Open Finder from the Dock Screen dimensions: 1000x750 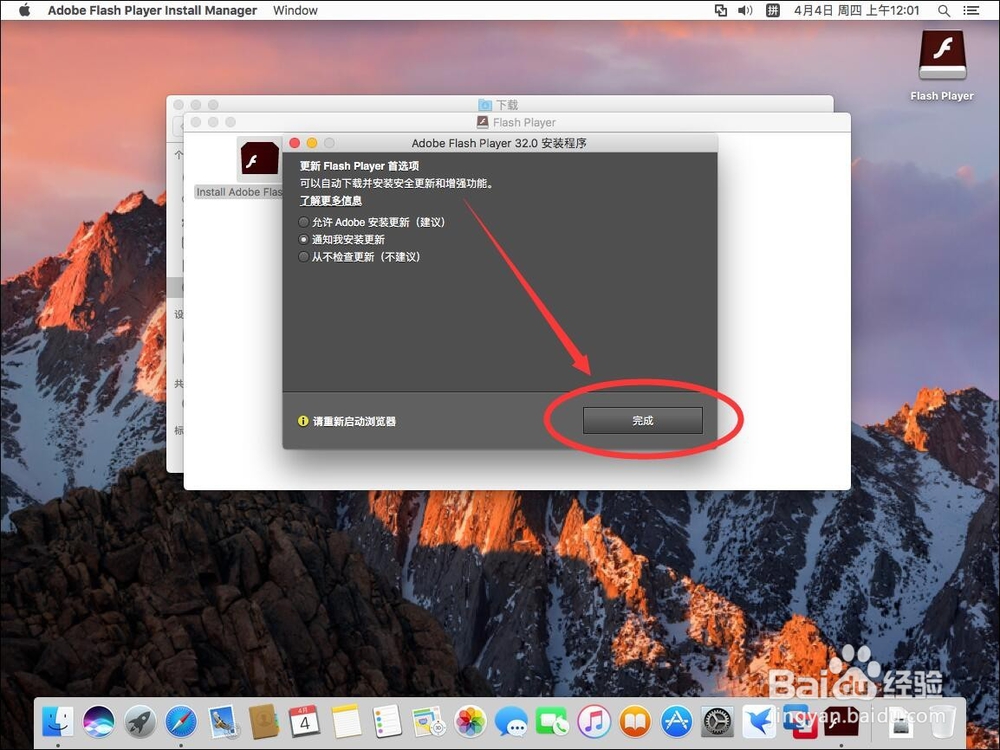57,721
